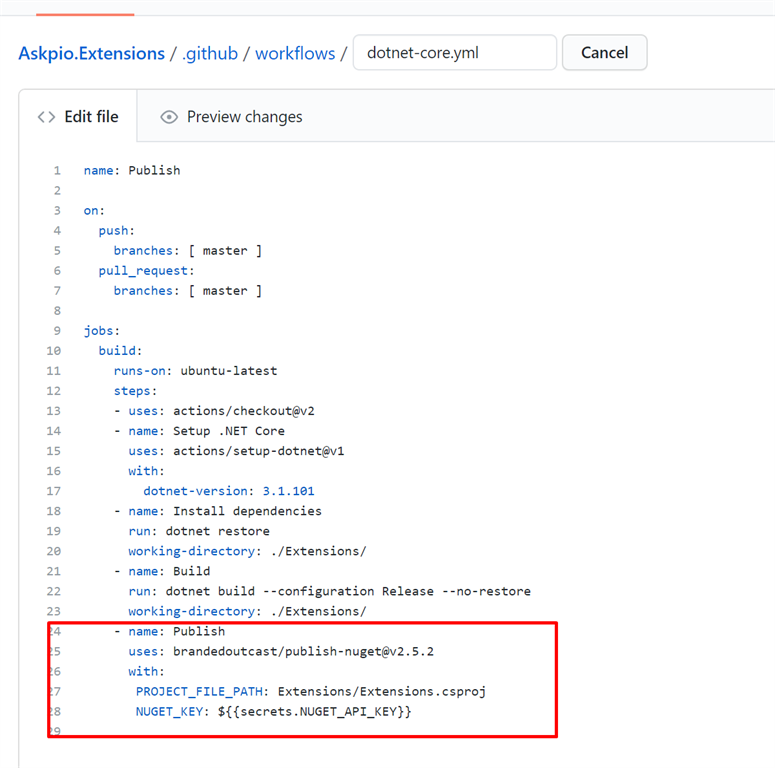Click 'name: Install dependencies' line
This screenshot has height=768, width=775.
coord(218,511)
